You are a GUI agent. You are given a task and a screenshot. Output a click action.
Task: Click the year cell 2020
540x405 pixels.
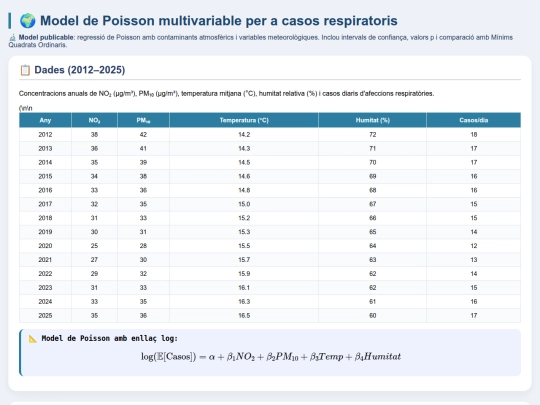pos(45,246)
